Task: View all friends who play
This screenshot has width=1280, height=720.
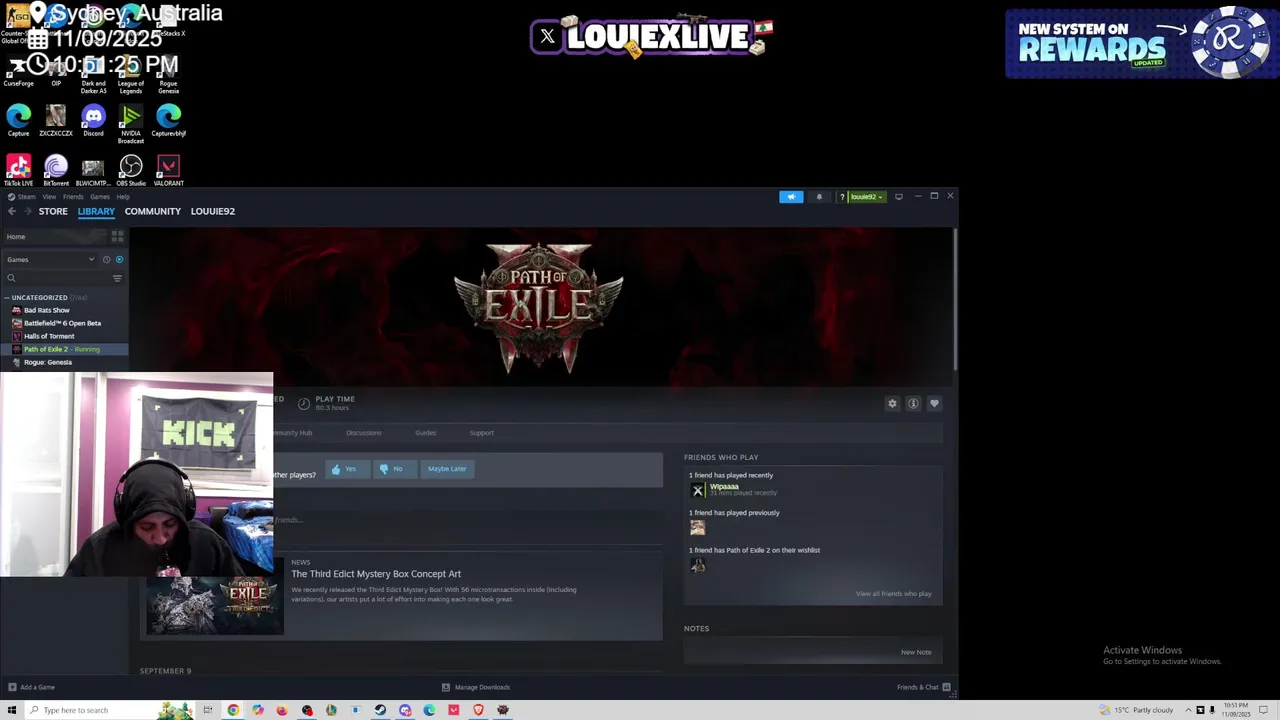Action: coord(893,594)
